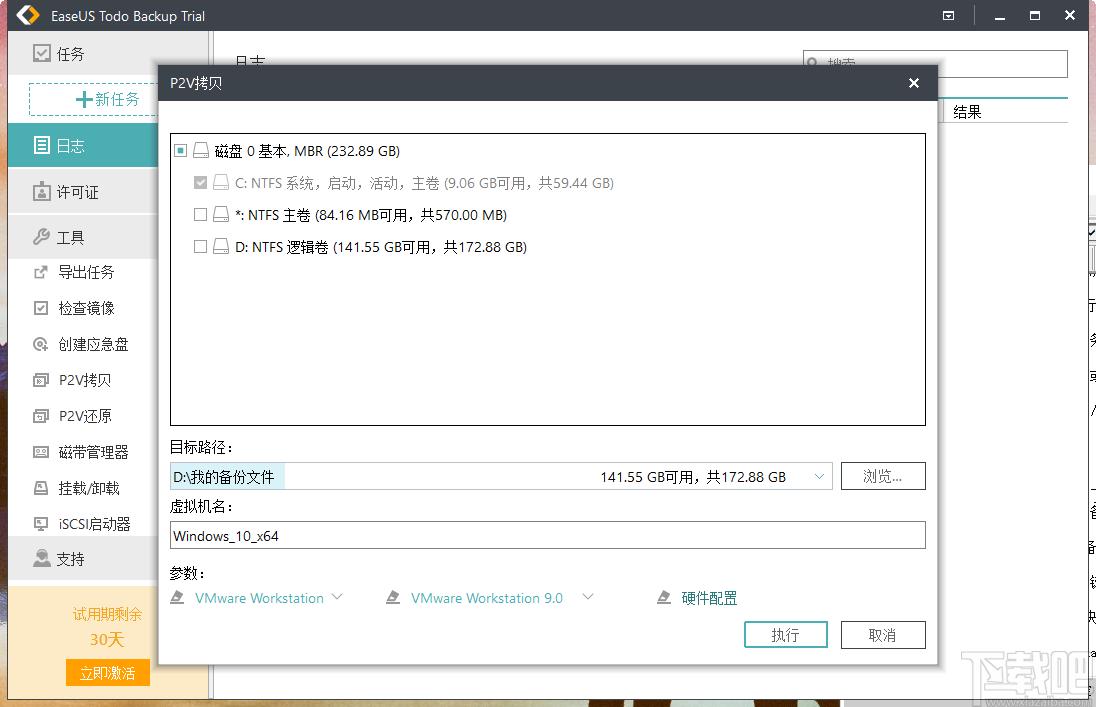Viewport: 1096px width, 707px height.
Task: Click the edit icon beside 硬件配置
Action: coord(664,598)
